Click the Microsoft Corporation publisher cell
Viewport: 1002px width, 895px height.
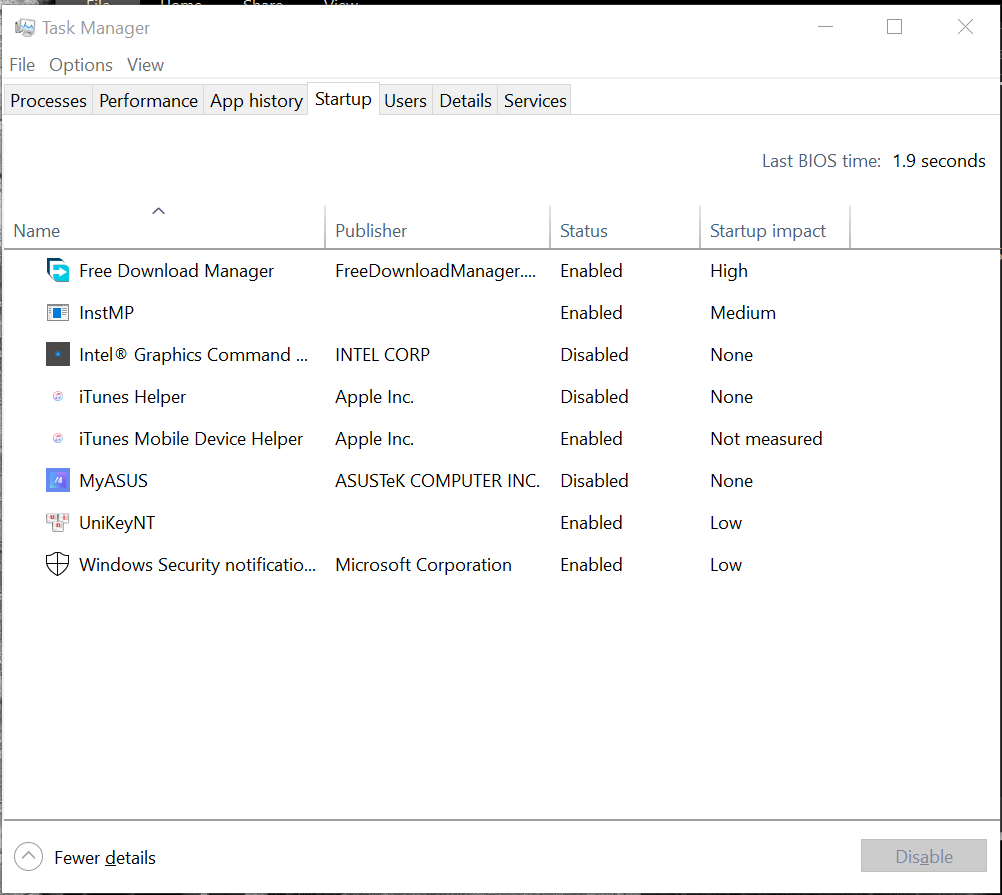pos(423,565)
